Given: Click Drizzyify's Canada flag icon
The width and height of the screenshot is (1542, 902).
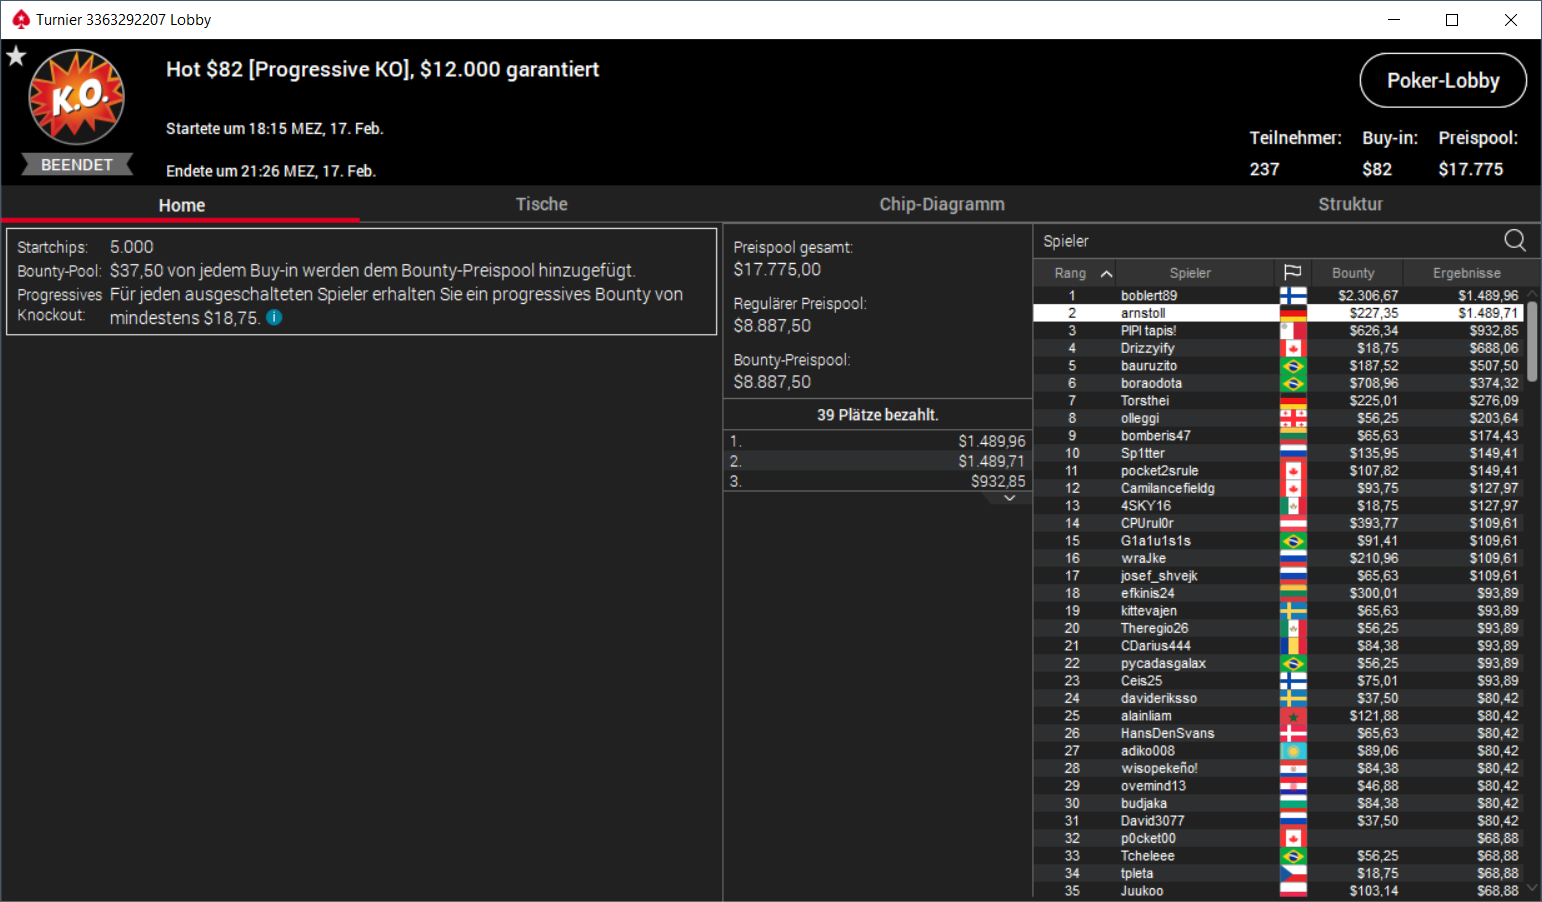Looking at the screenshot, I should point(1293,348).
